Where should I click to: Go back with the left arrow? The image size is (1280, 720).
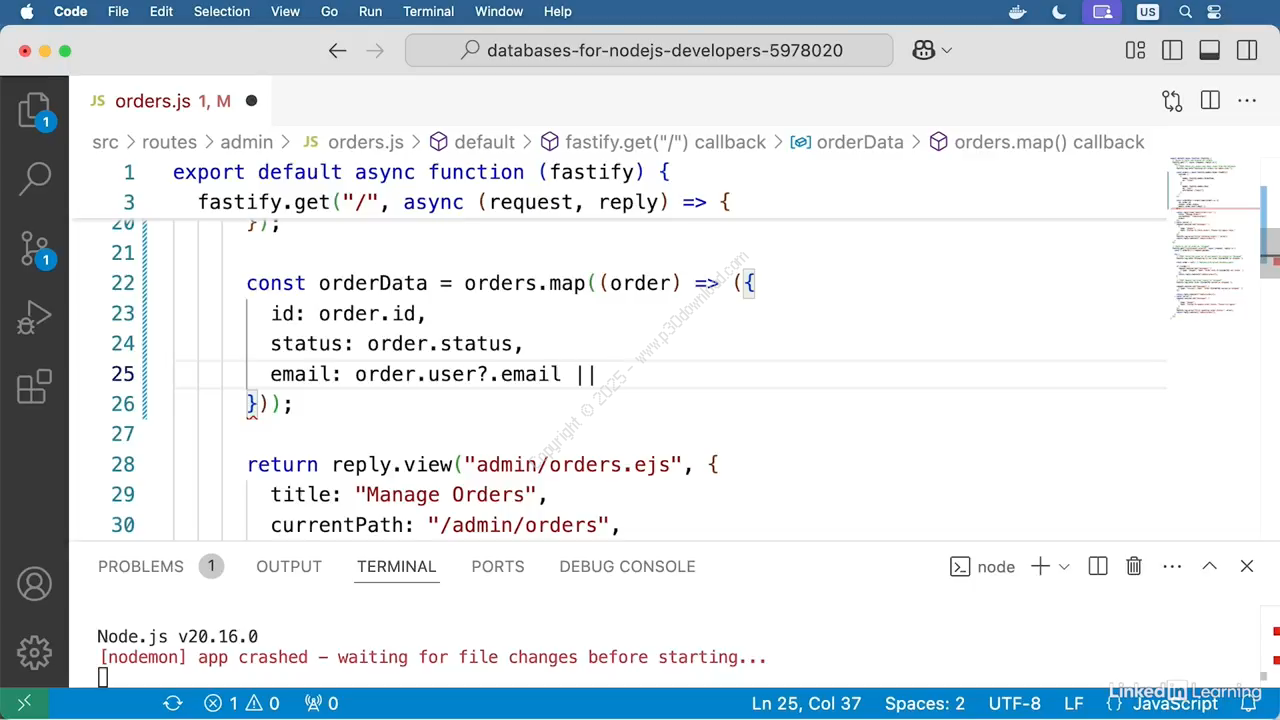[x=337, y=51]
